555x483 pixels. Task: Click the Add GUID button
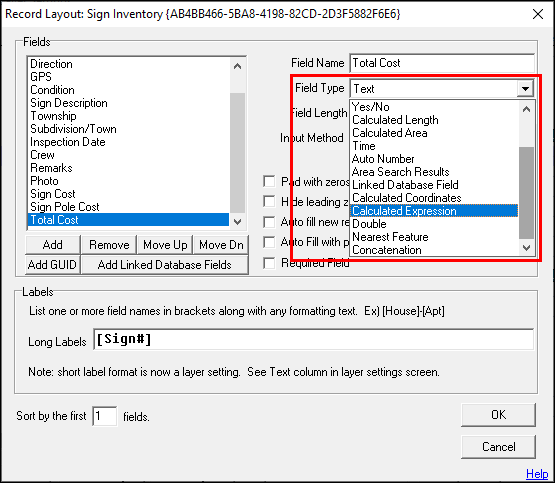coord(53,265)
